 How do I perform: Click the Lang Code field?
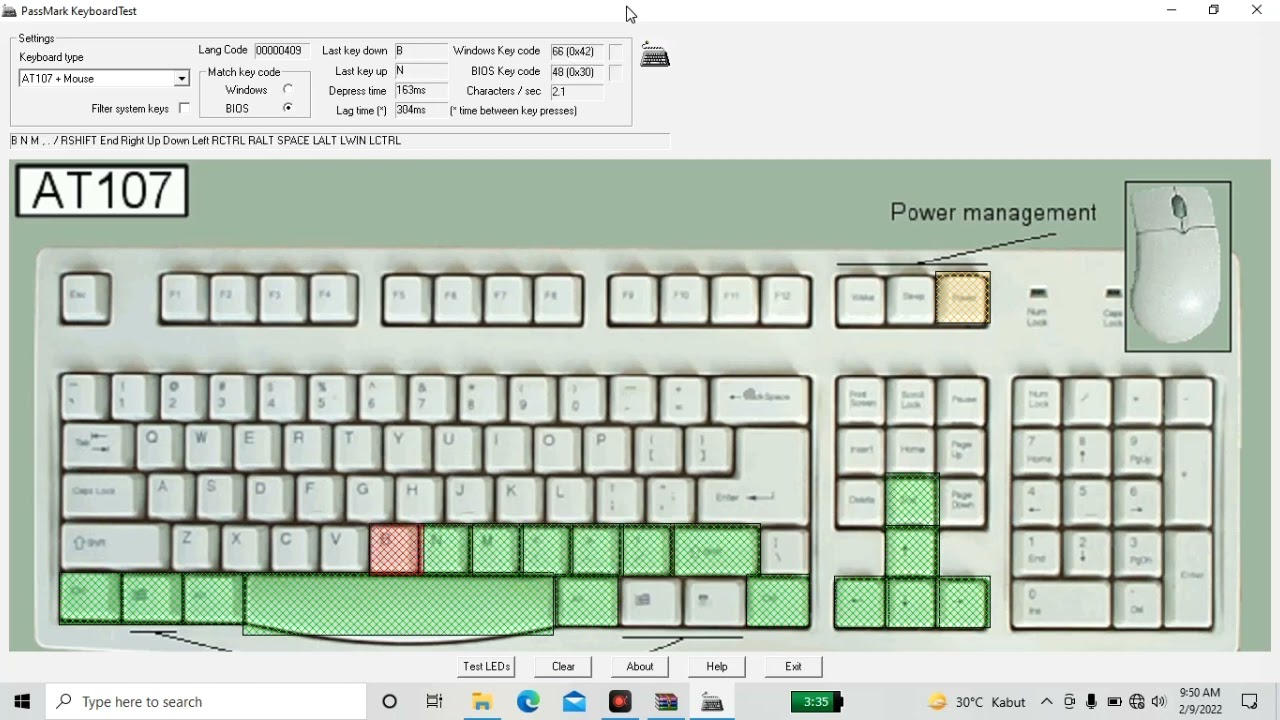282,50
